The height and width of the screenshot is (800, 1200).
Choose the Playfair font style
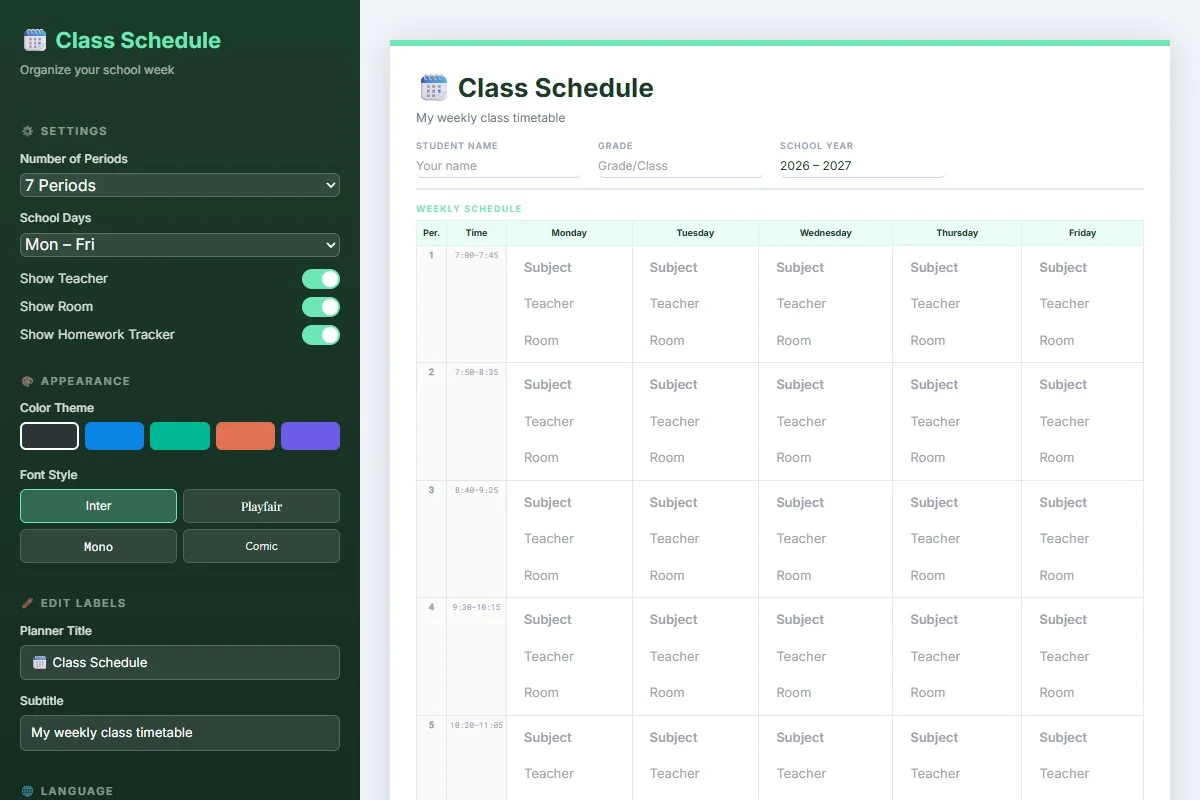point(261,506)
